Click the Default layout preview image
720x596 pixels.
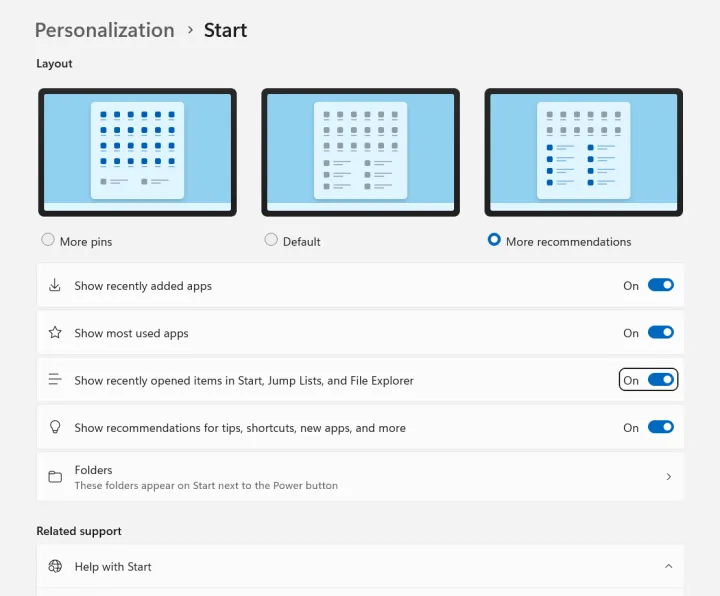[x=360, y=151]
